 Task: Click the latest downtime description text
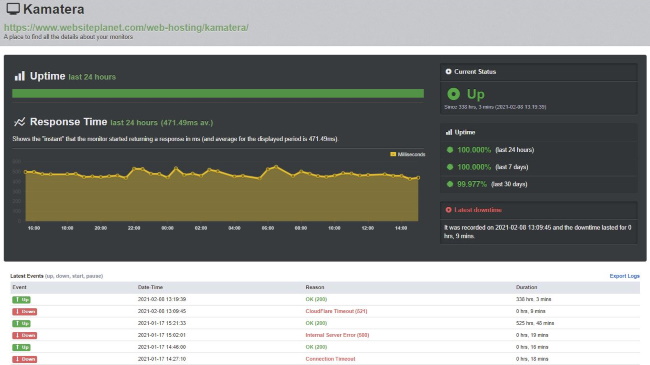click(x=538, y=231)
